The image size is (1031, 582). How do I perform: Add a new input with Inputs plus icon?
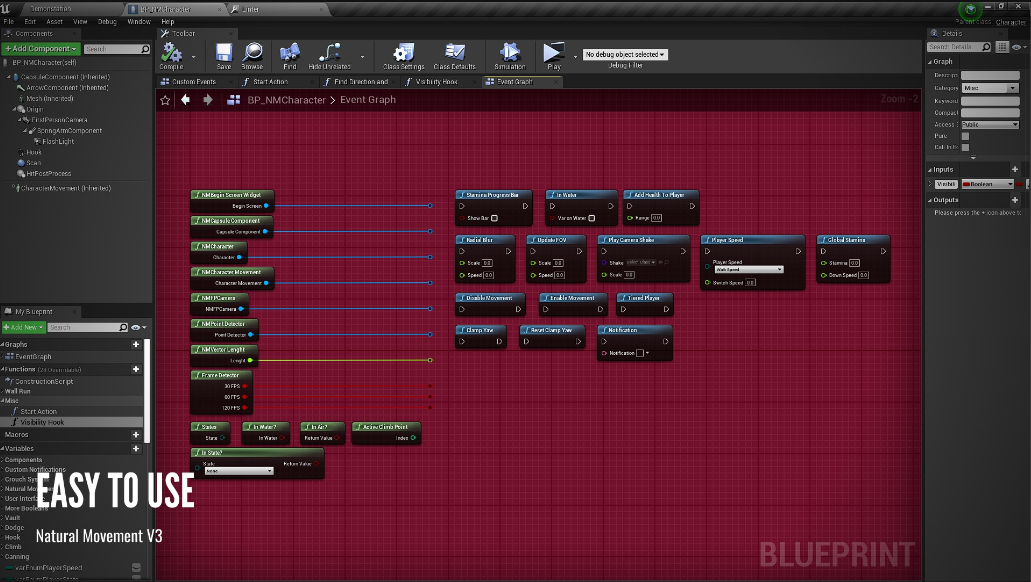[x=1015, y=170]
